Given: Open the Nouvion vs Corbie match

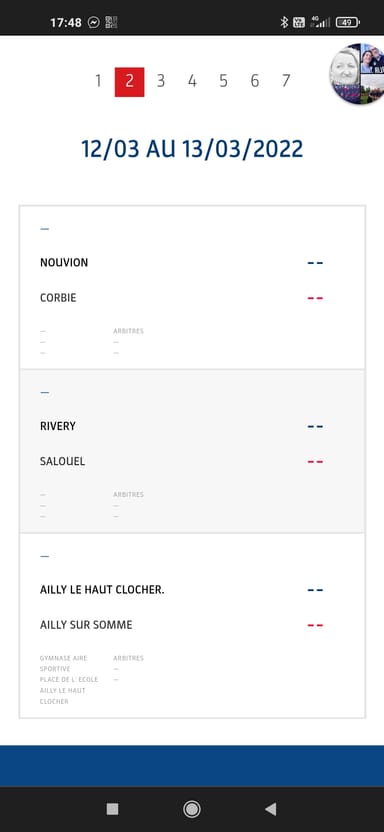Looking at the screenshot, I should [x=192, y=287].
